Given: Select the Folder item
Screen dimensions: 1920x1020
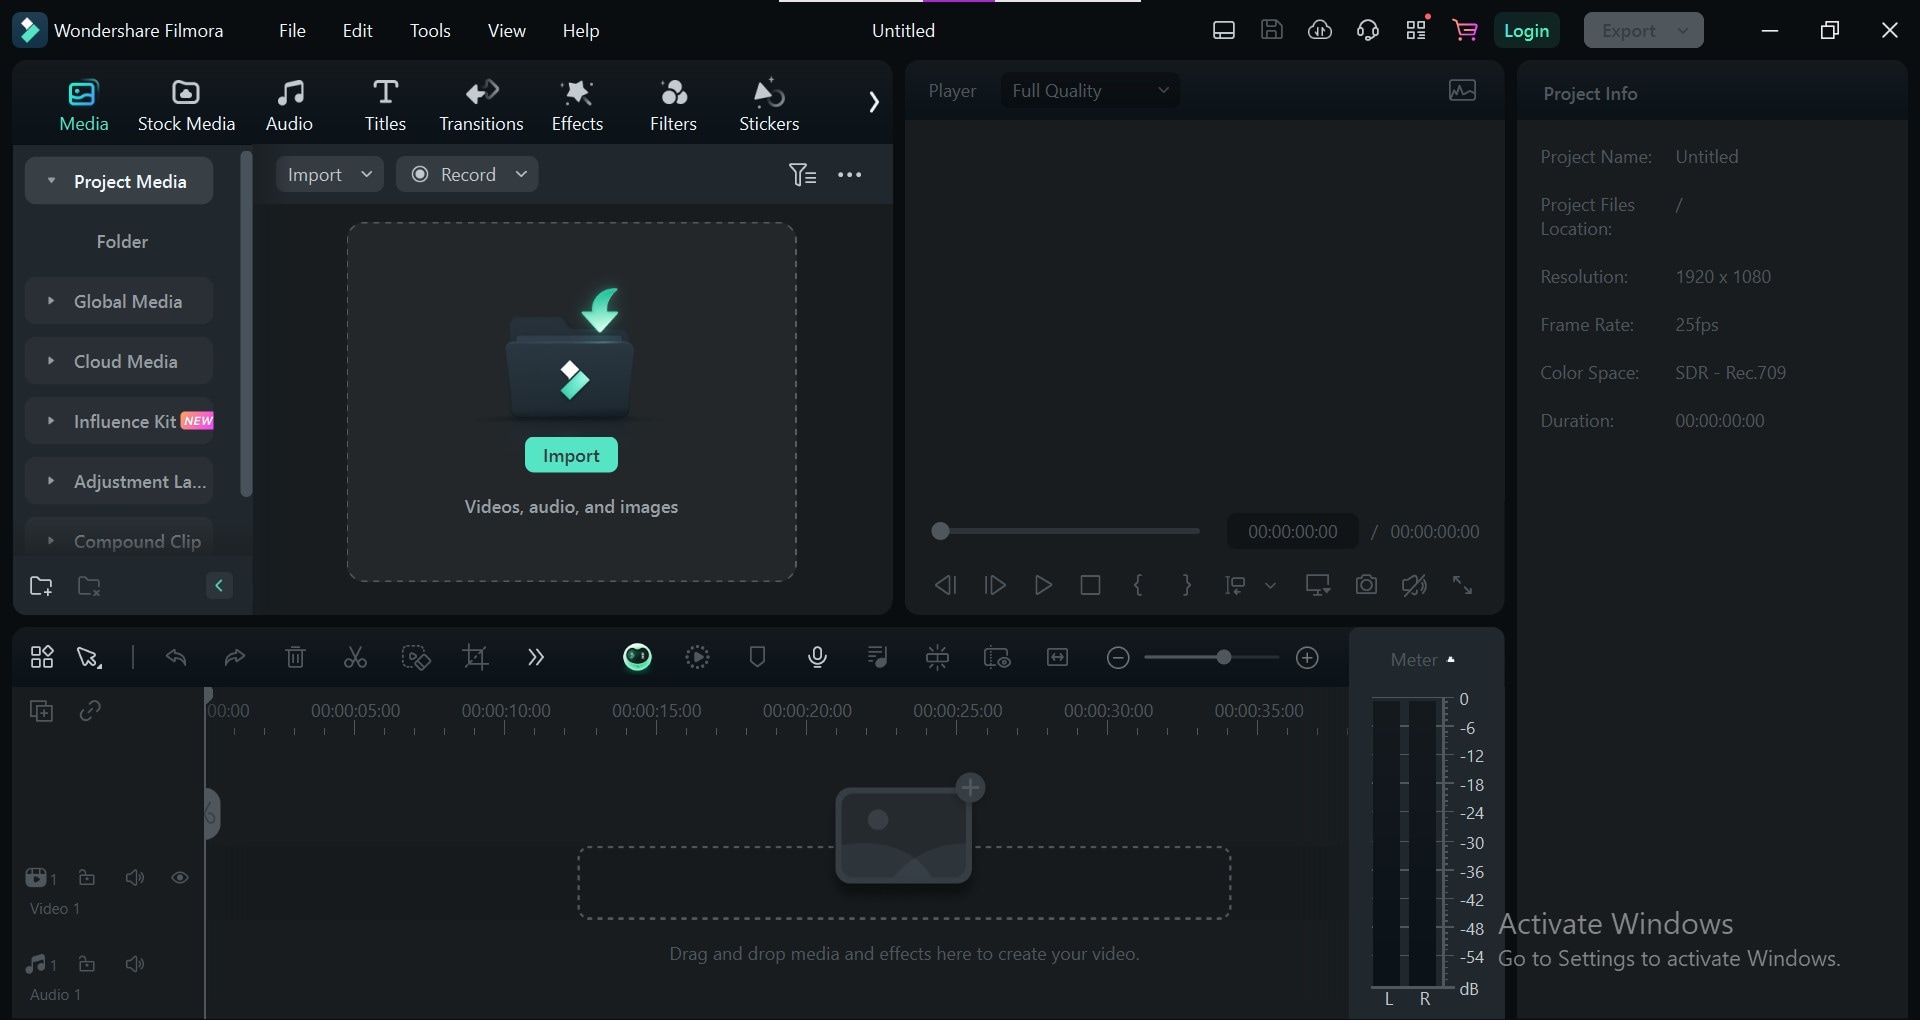Looking at the screenshot, I should tap(122, 241).
